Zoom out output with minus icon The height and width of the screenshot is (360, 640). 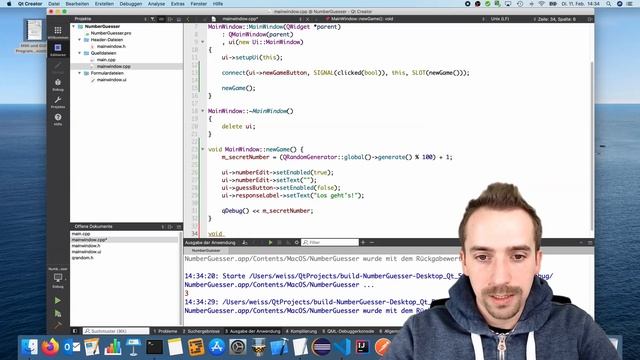click(x=371, y=242)
